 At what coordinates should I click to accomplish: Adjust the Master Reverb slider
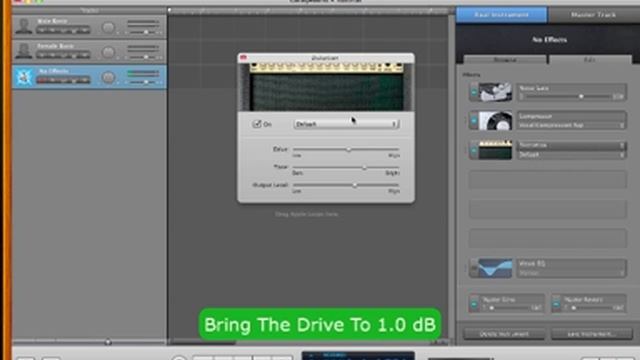click(x=573, y=308)
